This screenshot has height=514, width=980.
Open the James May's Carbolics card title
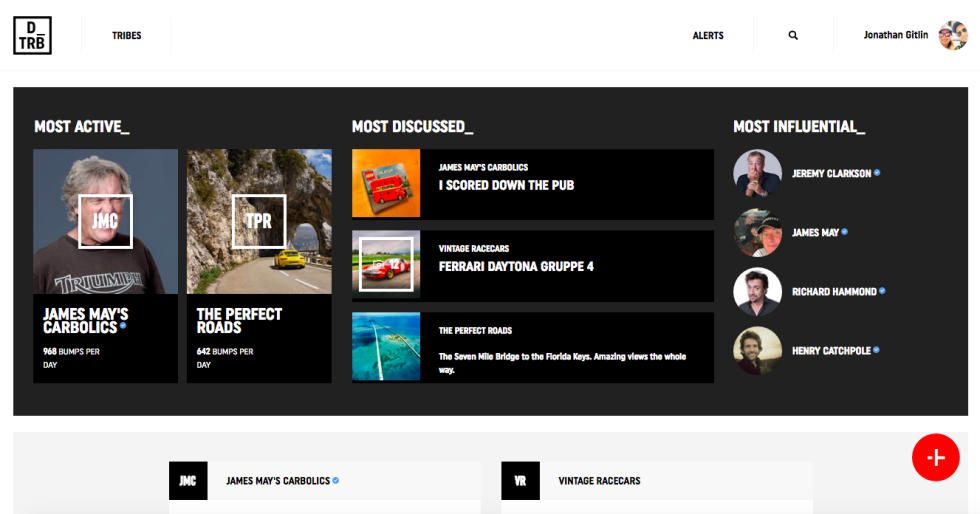click(x=85, y=321)
